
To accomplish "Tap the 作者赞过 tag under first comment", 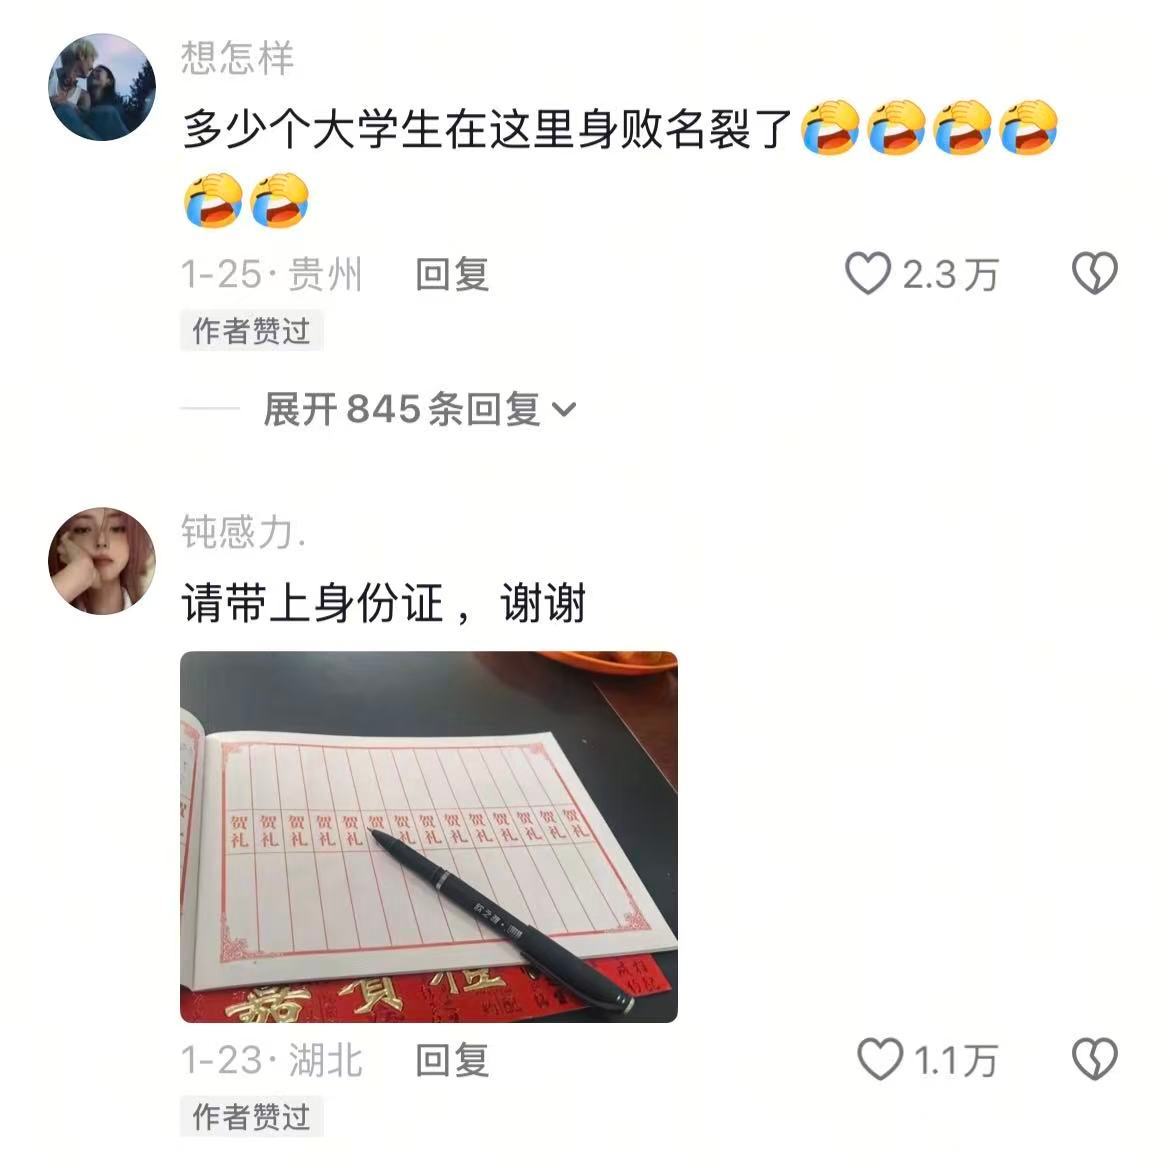I will 251,330.
